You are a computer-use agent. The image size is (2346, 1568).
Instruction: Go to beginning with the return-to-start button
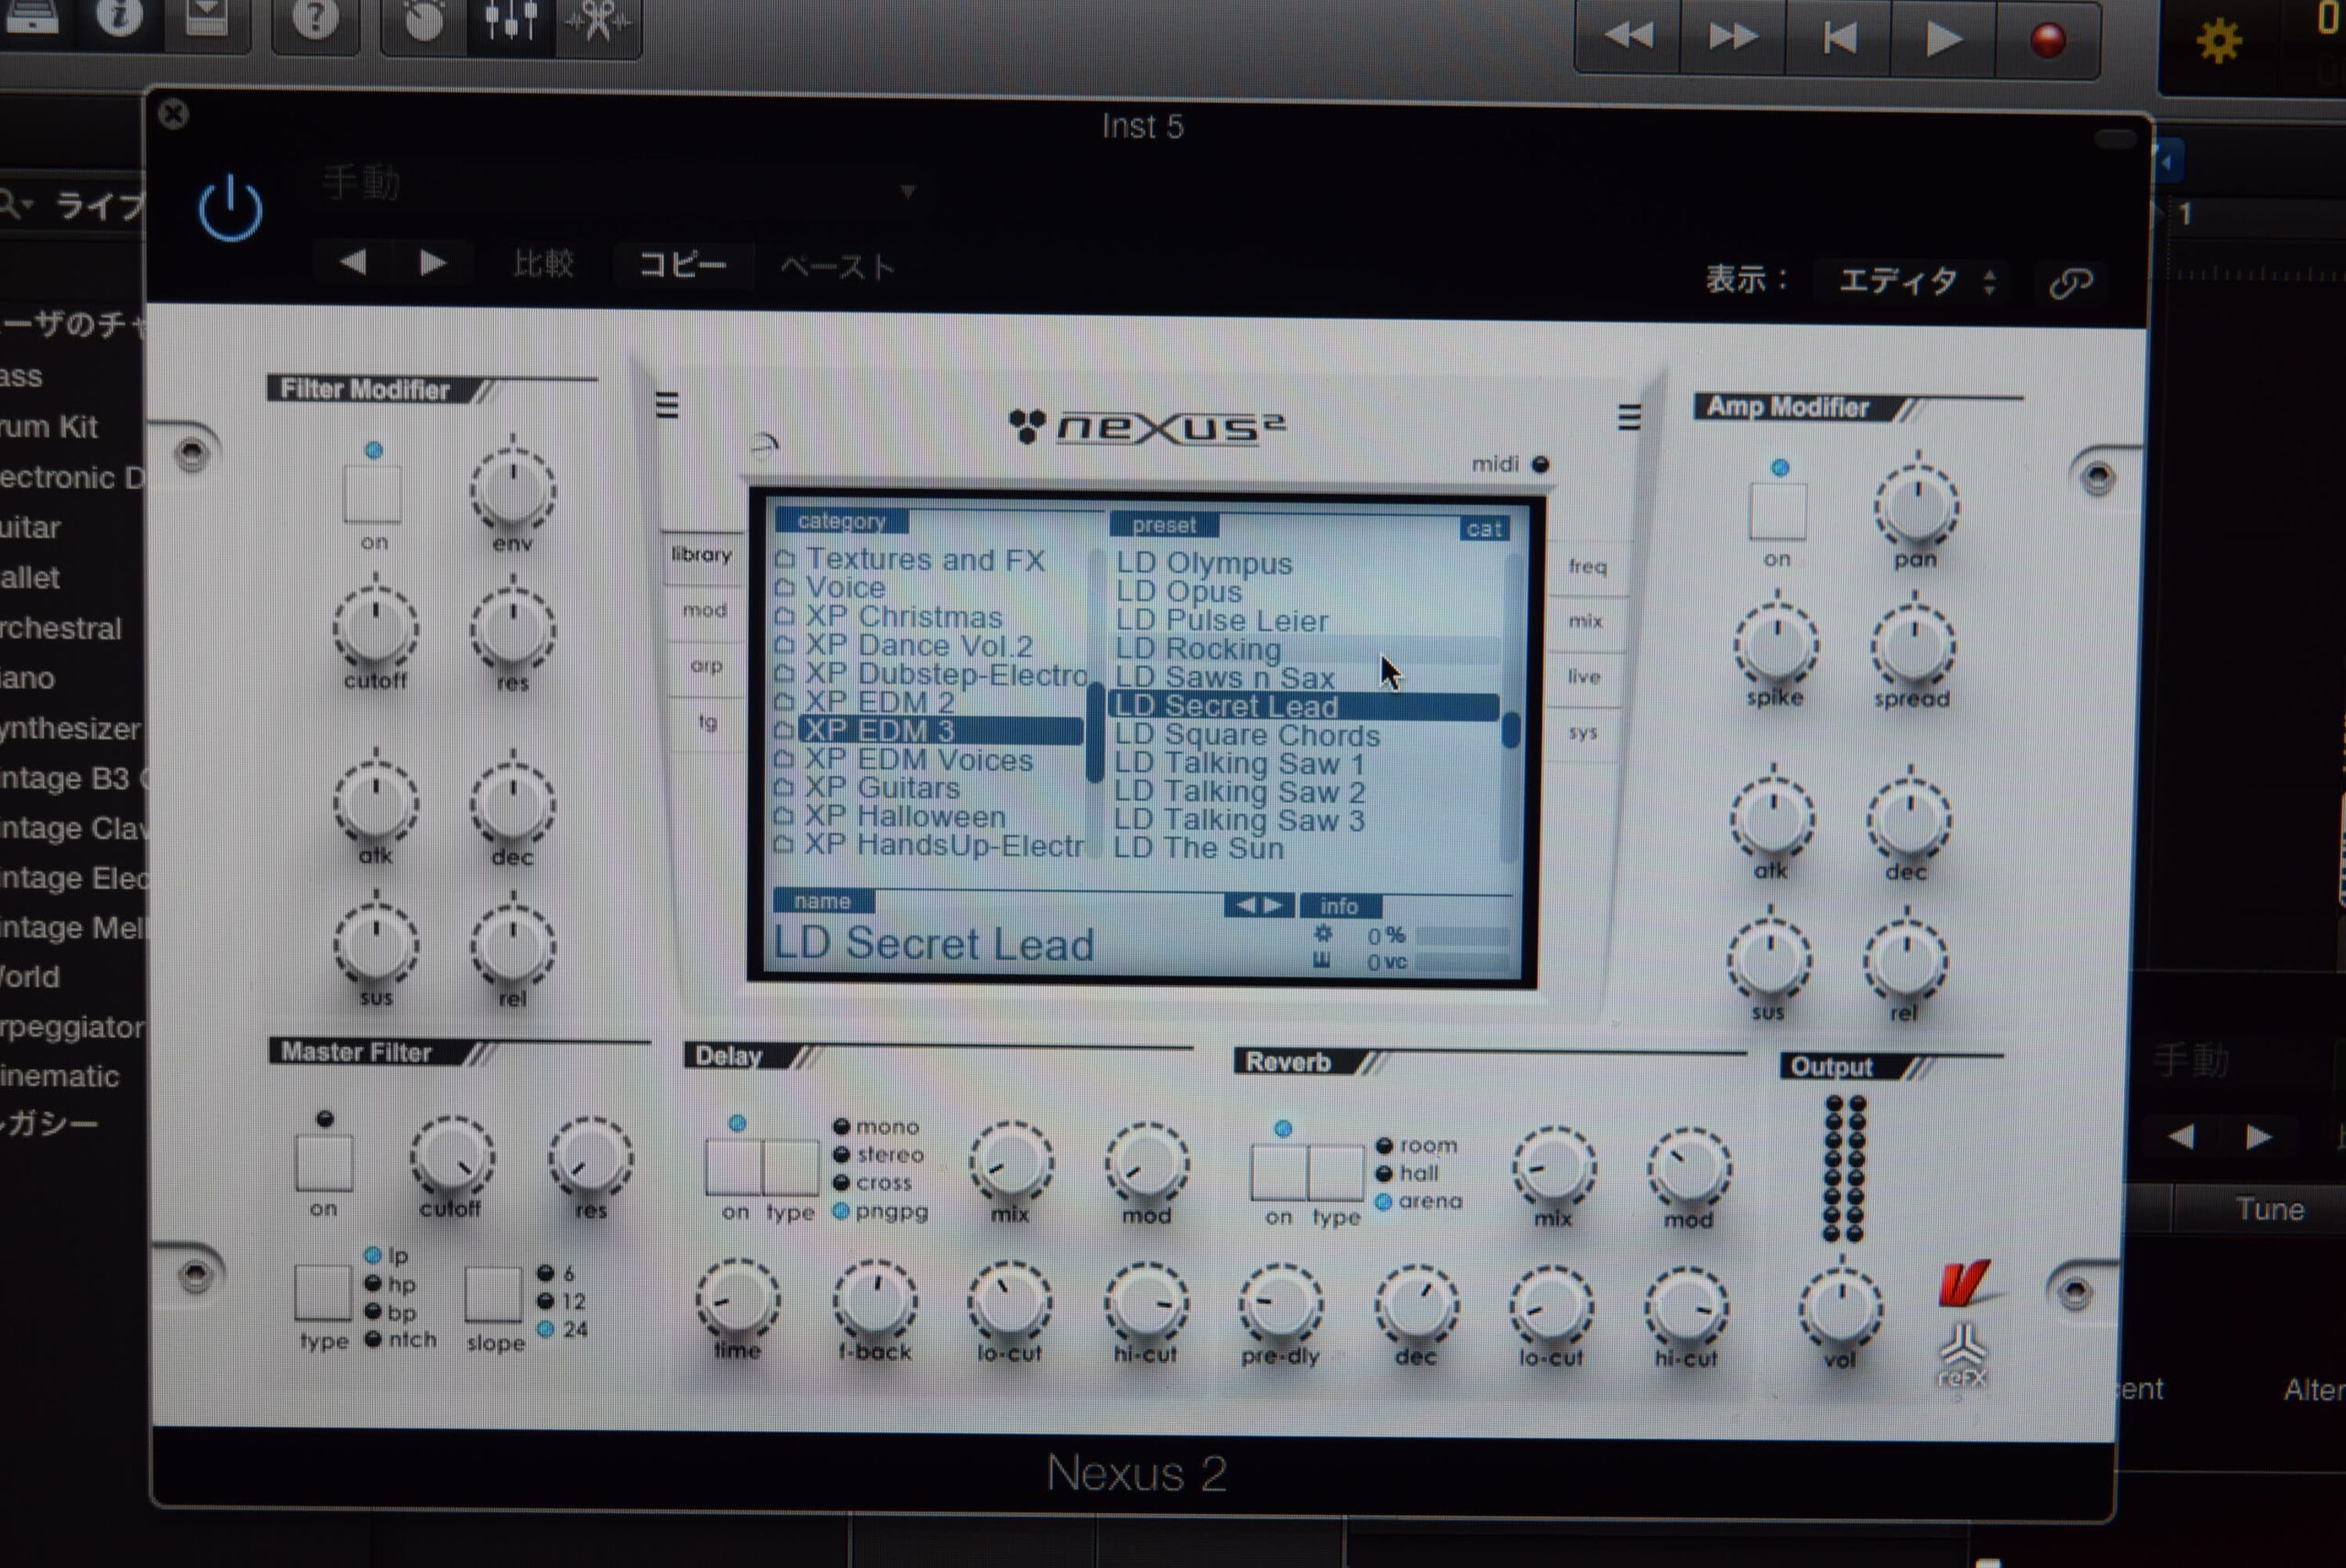click(1838, 38)
